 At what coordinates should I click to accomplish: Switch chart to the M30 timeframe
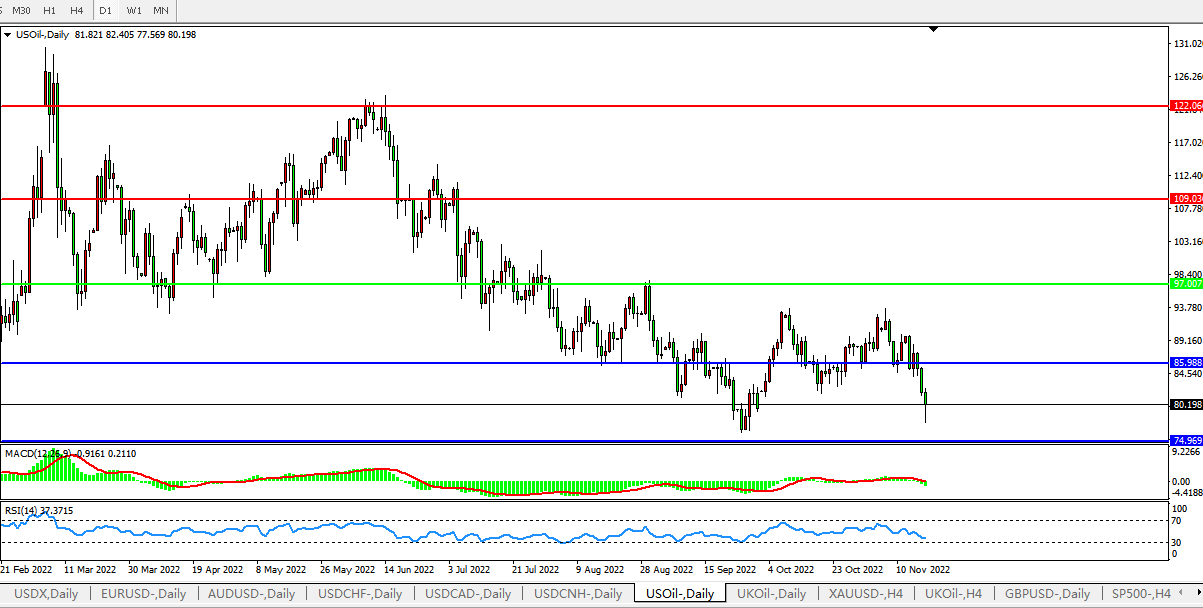pos(21,10)
